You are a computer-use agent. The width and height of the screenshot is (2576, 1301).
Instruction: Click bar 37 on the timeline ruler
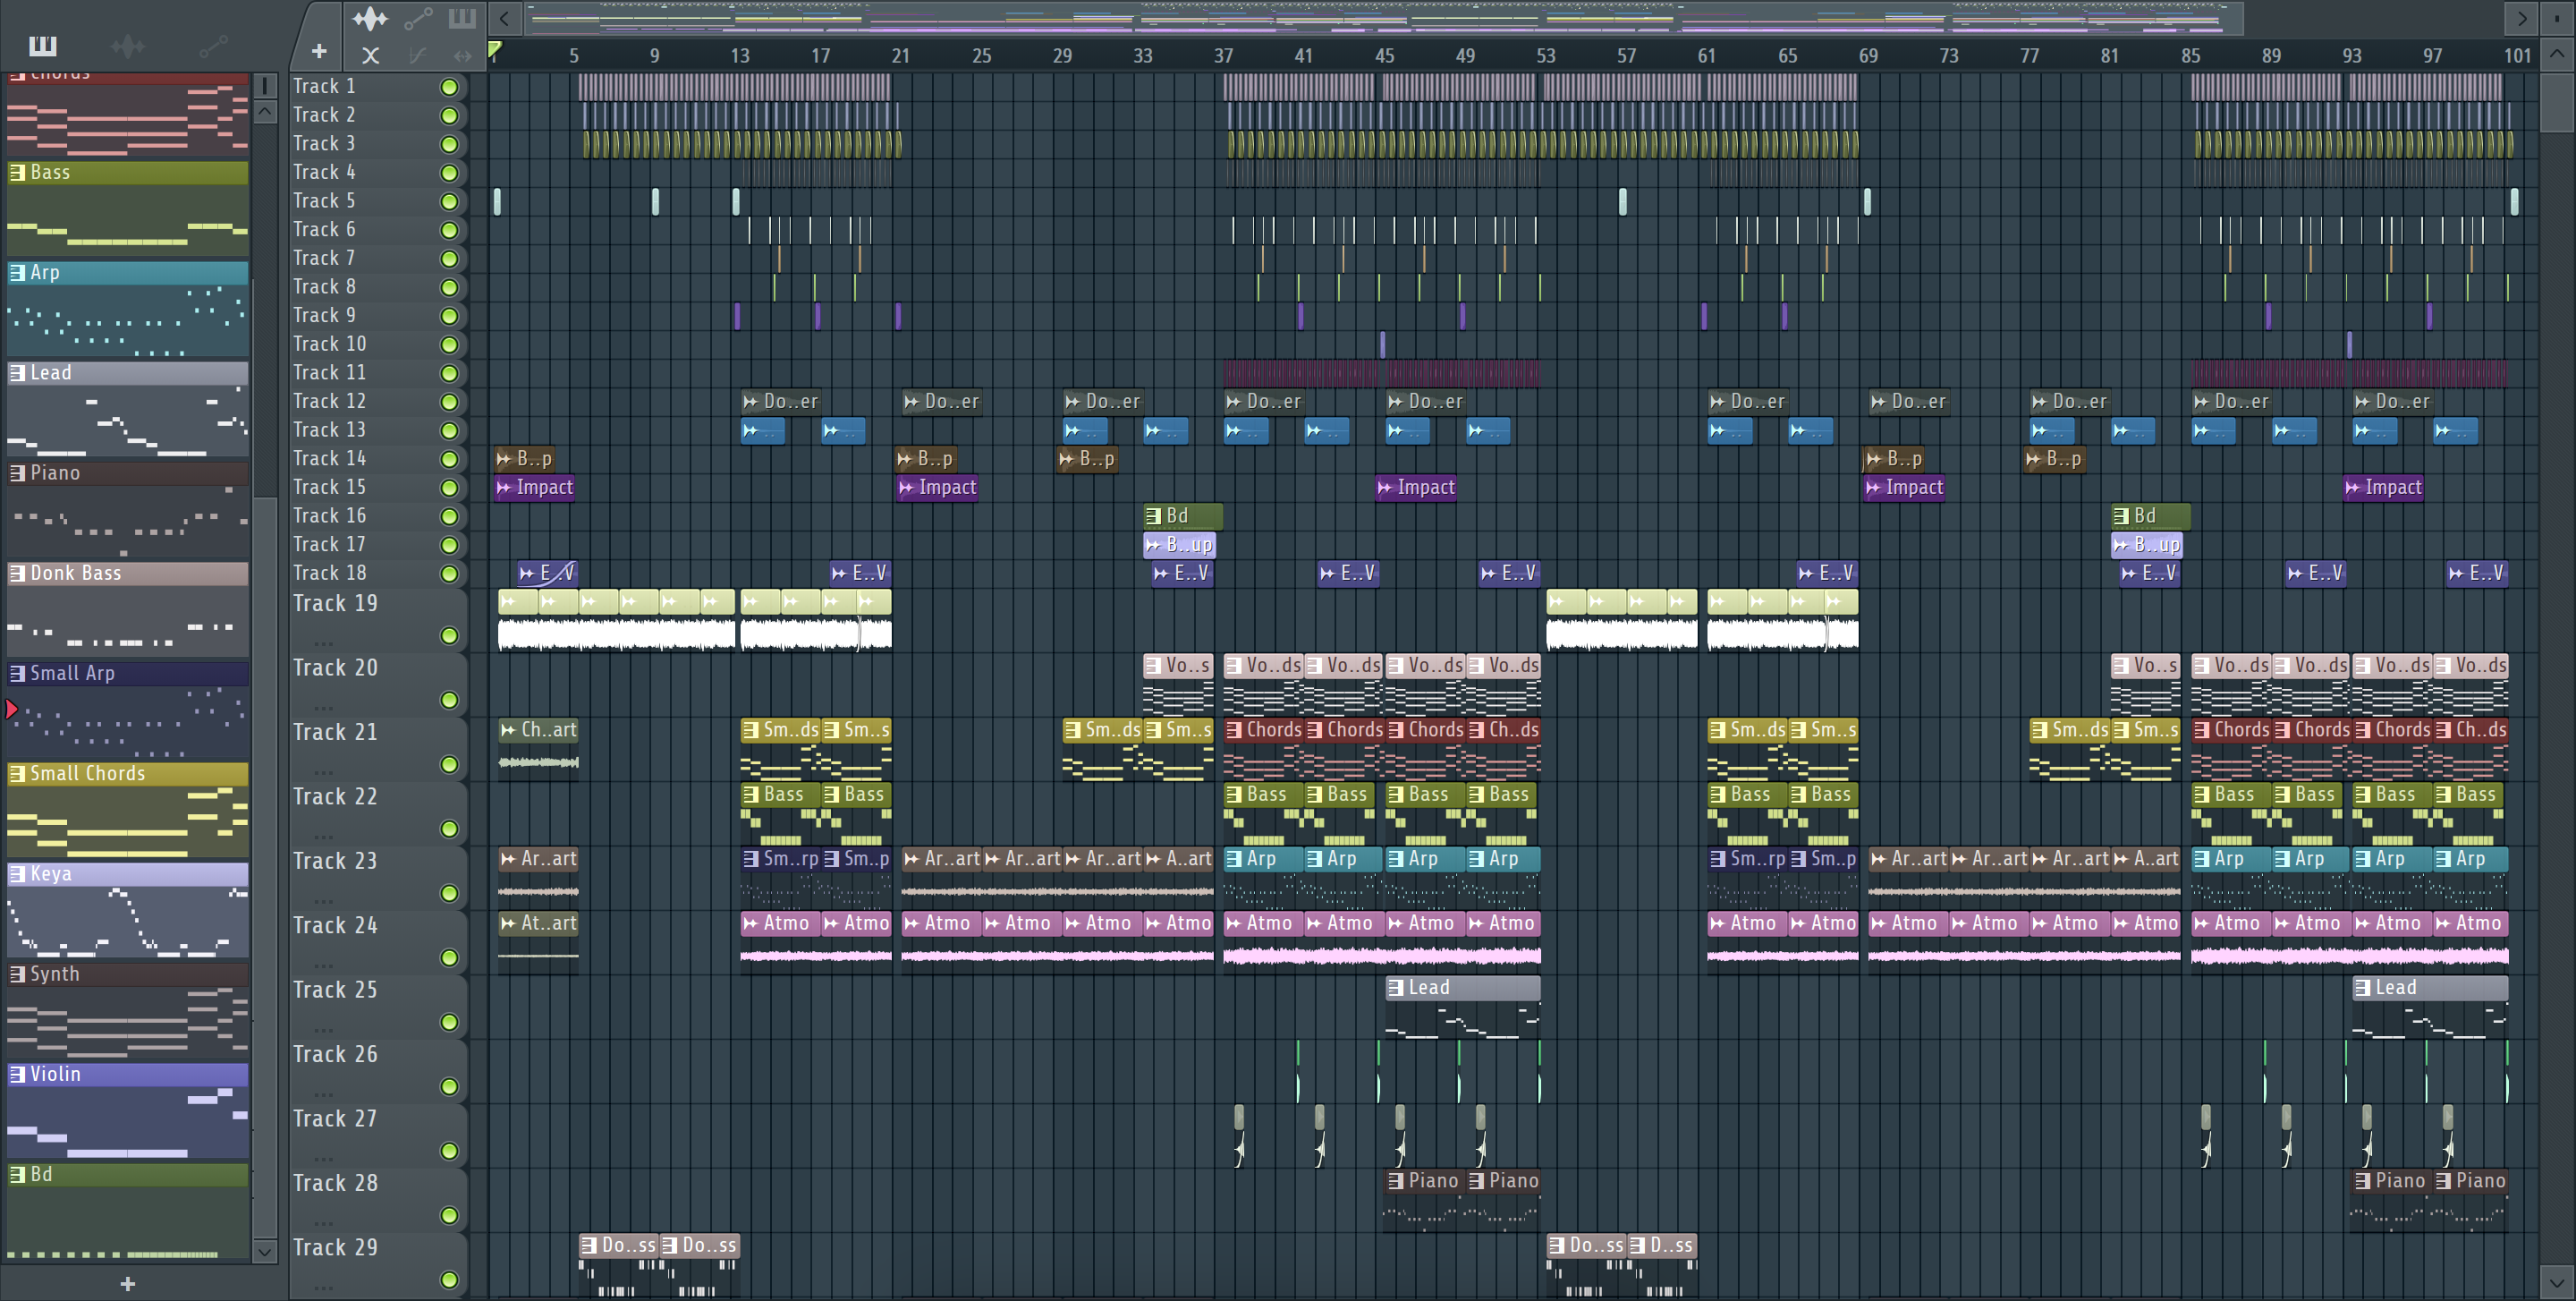(x=1224, y=56)
